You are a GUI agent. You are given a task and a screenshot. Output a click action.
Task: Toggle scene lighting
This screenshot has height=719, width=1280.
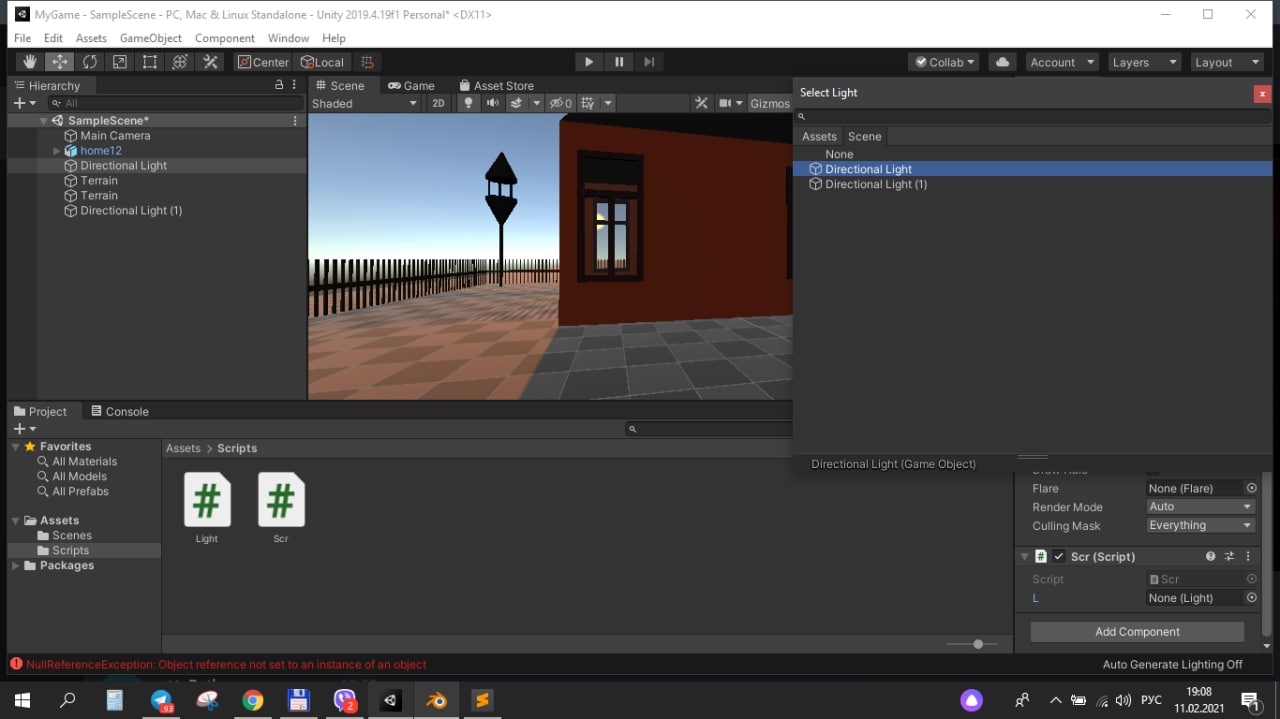tap(467, 103)
